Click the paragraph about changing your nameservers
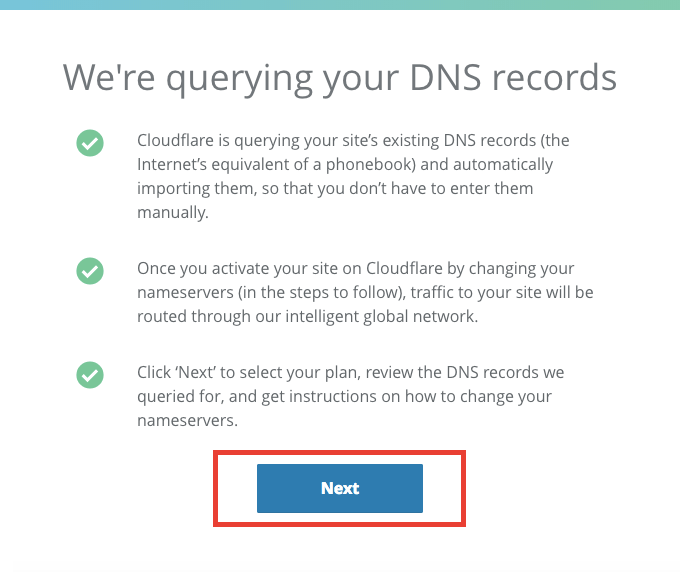This screenshot has width=680, height=572. (x=365, y=293)
